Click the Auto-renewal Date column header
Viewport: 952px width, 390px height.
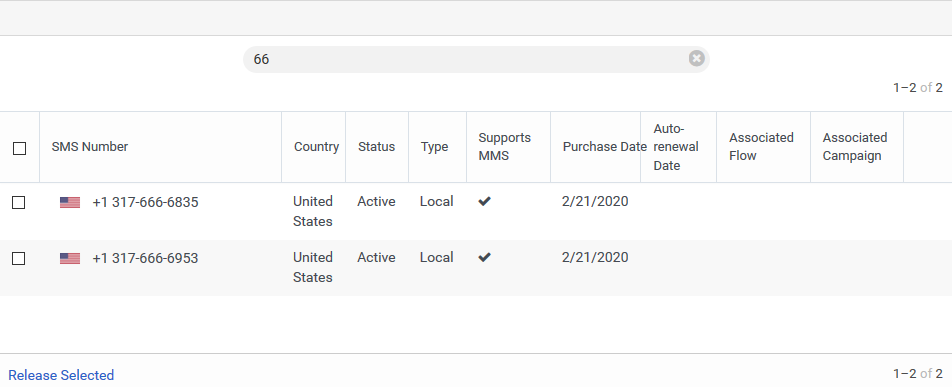[x=676, y=147]
